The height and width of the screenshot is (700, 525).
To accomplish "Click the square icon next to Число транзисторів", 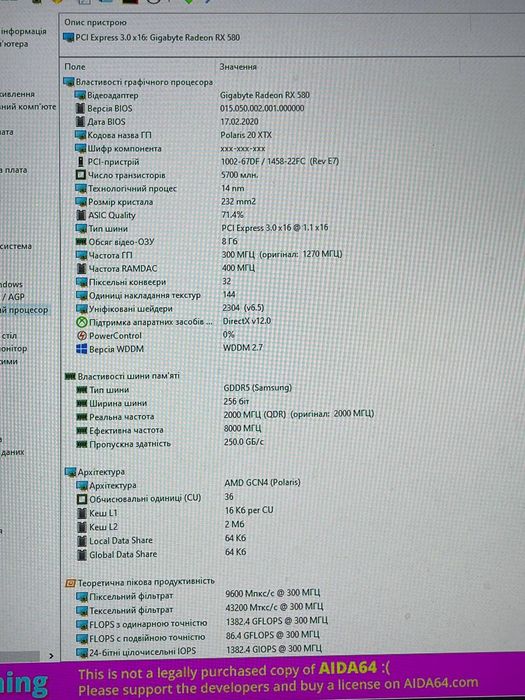I will (x=81, y=175).
